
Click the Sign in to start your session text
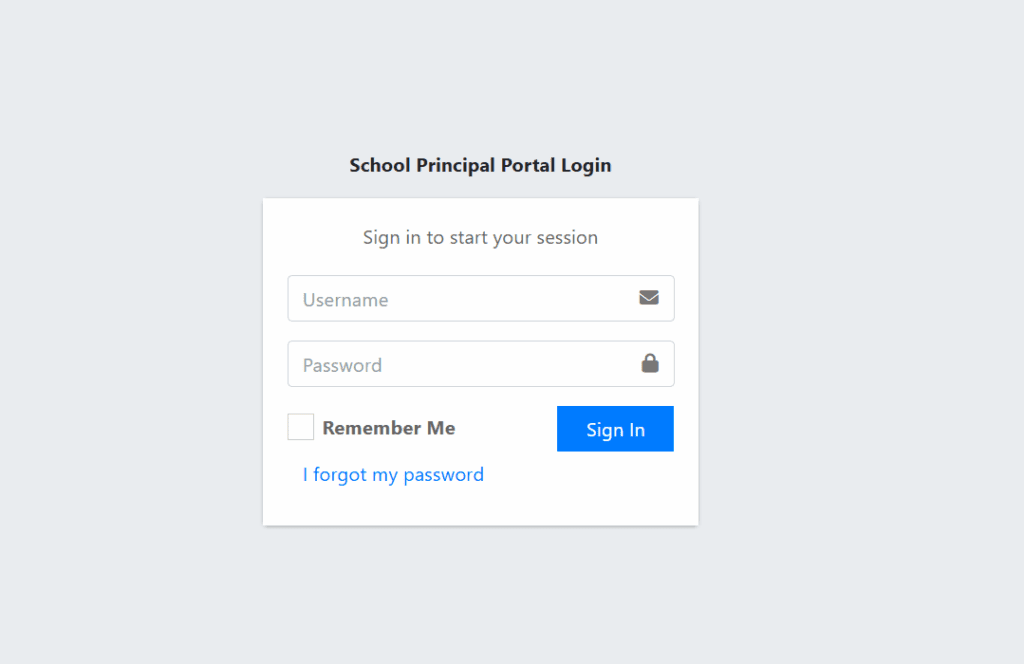[480, 237]
